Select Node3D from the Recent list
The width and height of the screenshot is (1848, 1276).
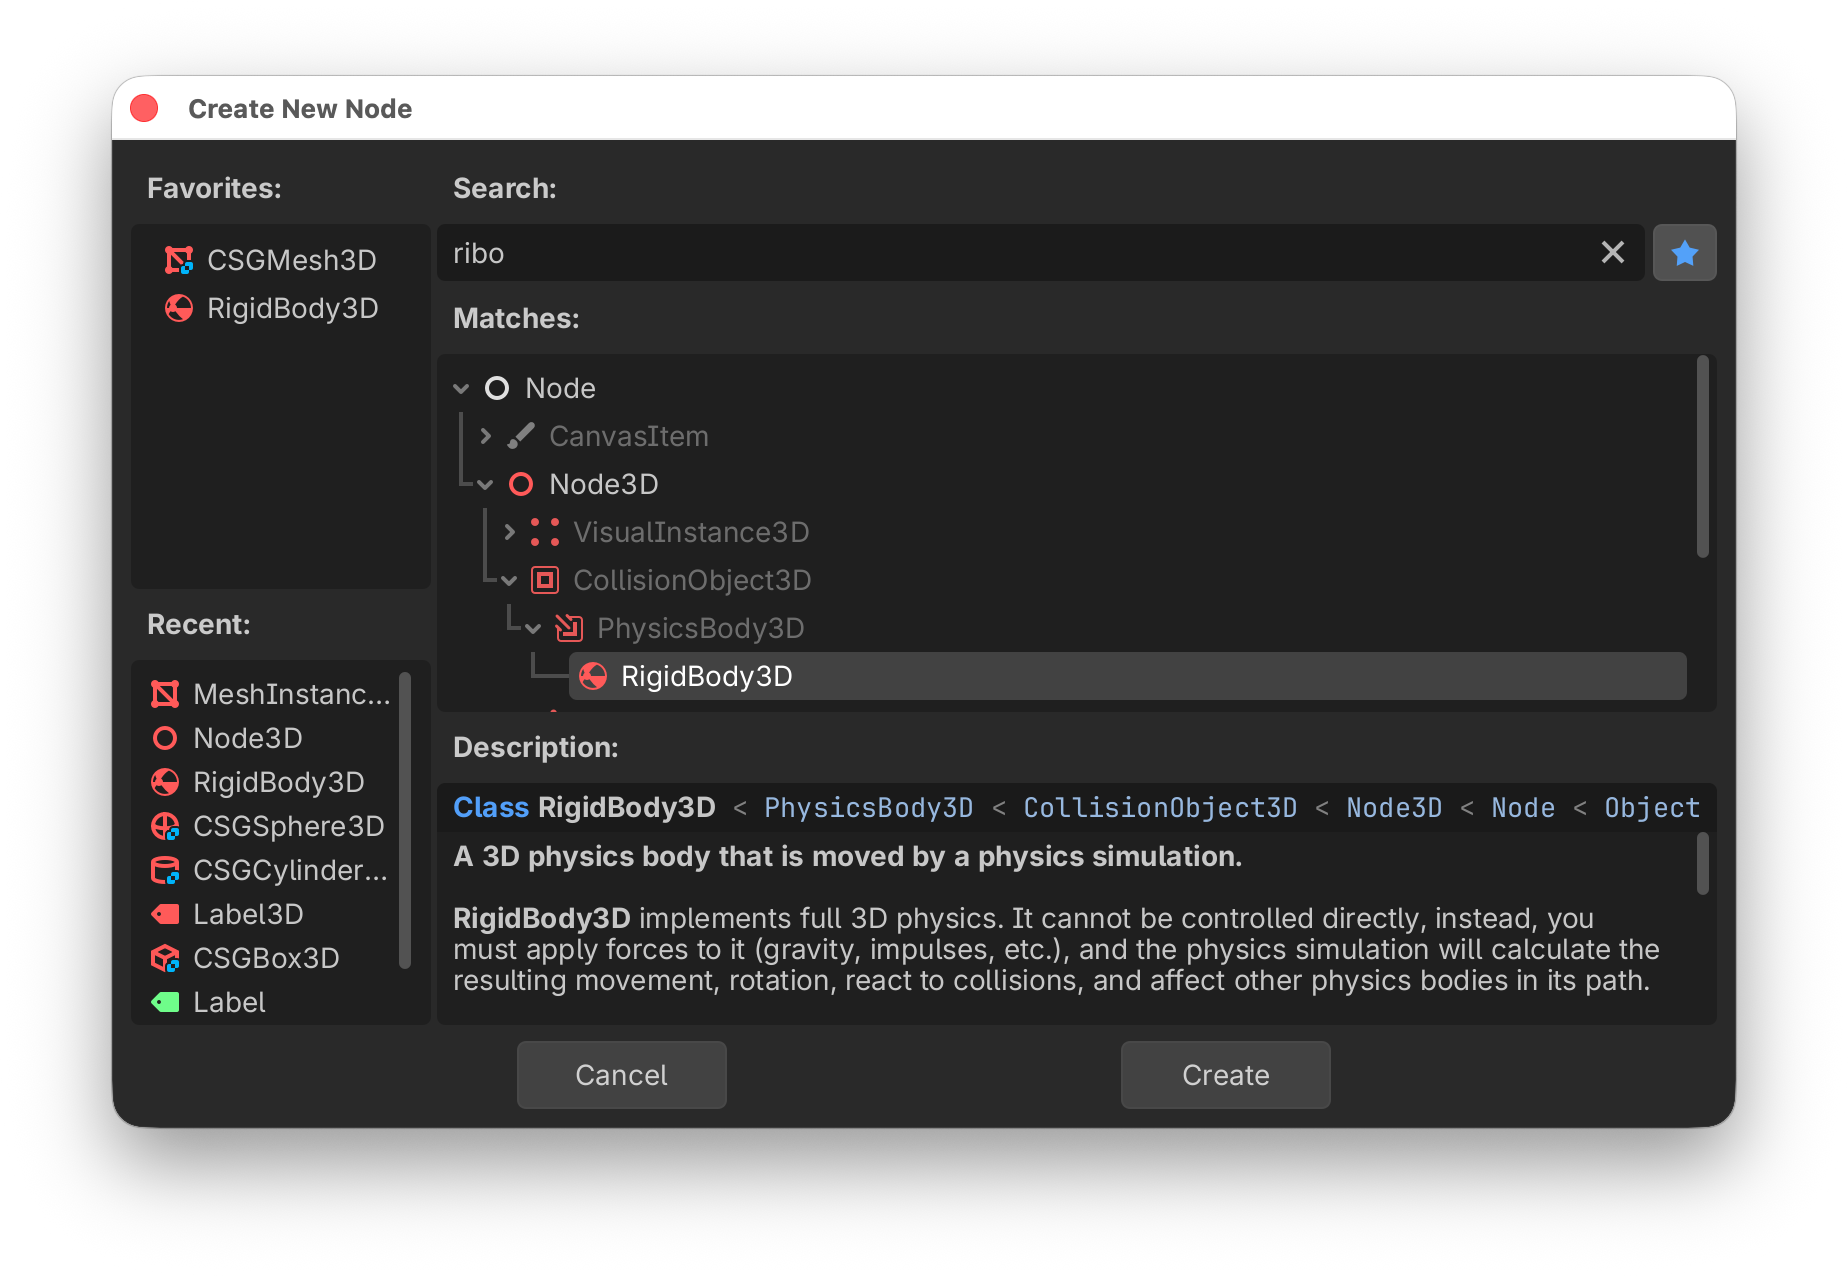[x=247, y=738]
